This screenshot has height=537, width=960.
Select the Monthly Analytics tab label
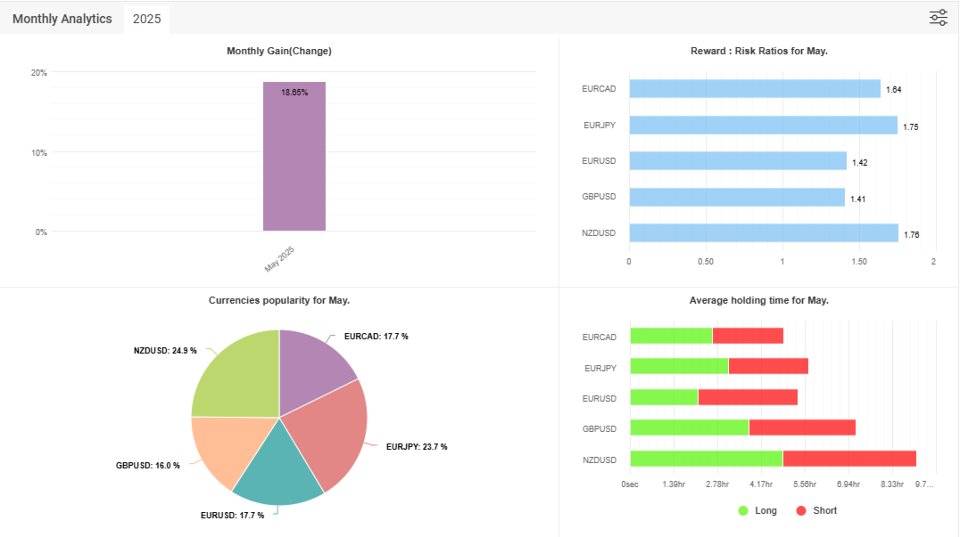click(x=62, y=19)
